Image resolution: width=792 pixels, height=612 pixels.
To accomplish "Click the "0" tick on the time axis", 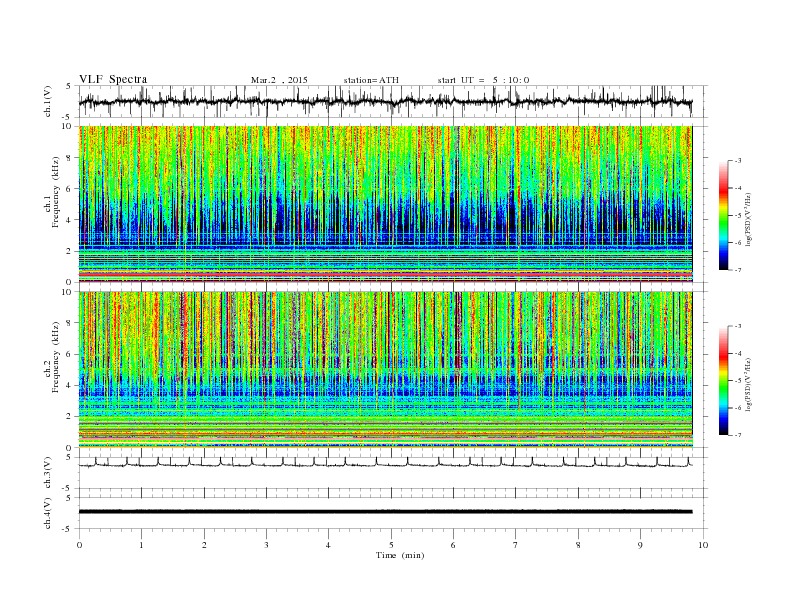I will [x=79, y=545].
